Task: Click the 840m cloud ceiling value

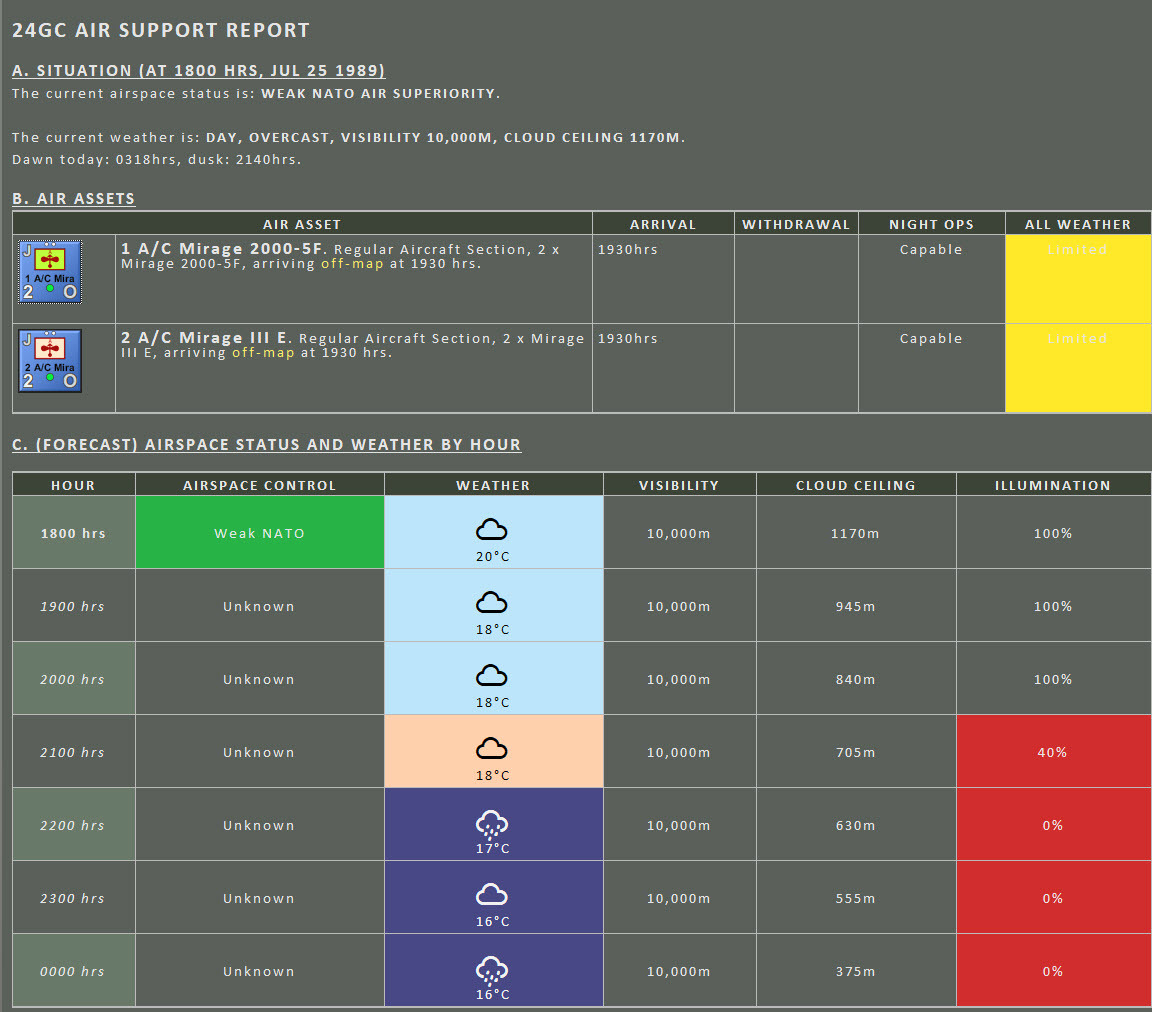Action: [x=855, y=679]
